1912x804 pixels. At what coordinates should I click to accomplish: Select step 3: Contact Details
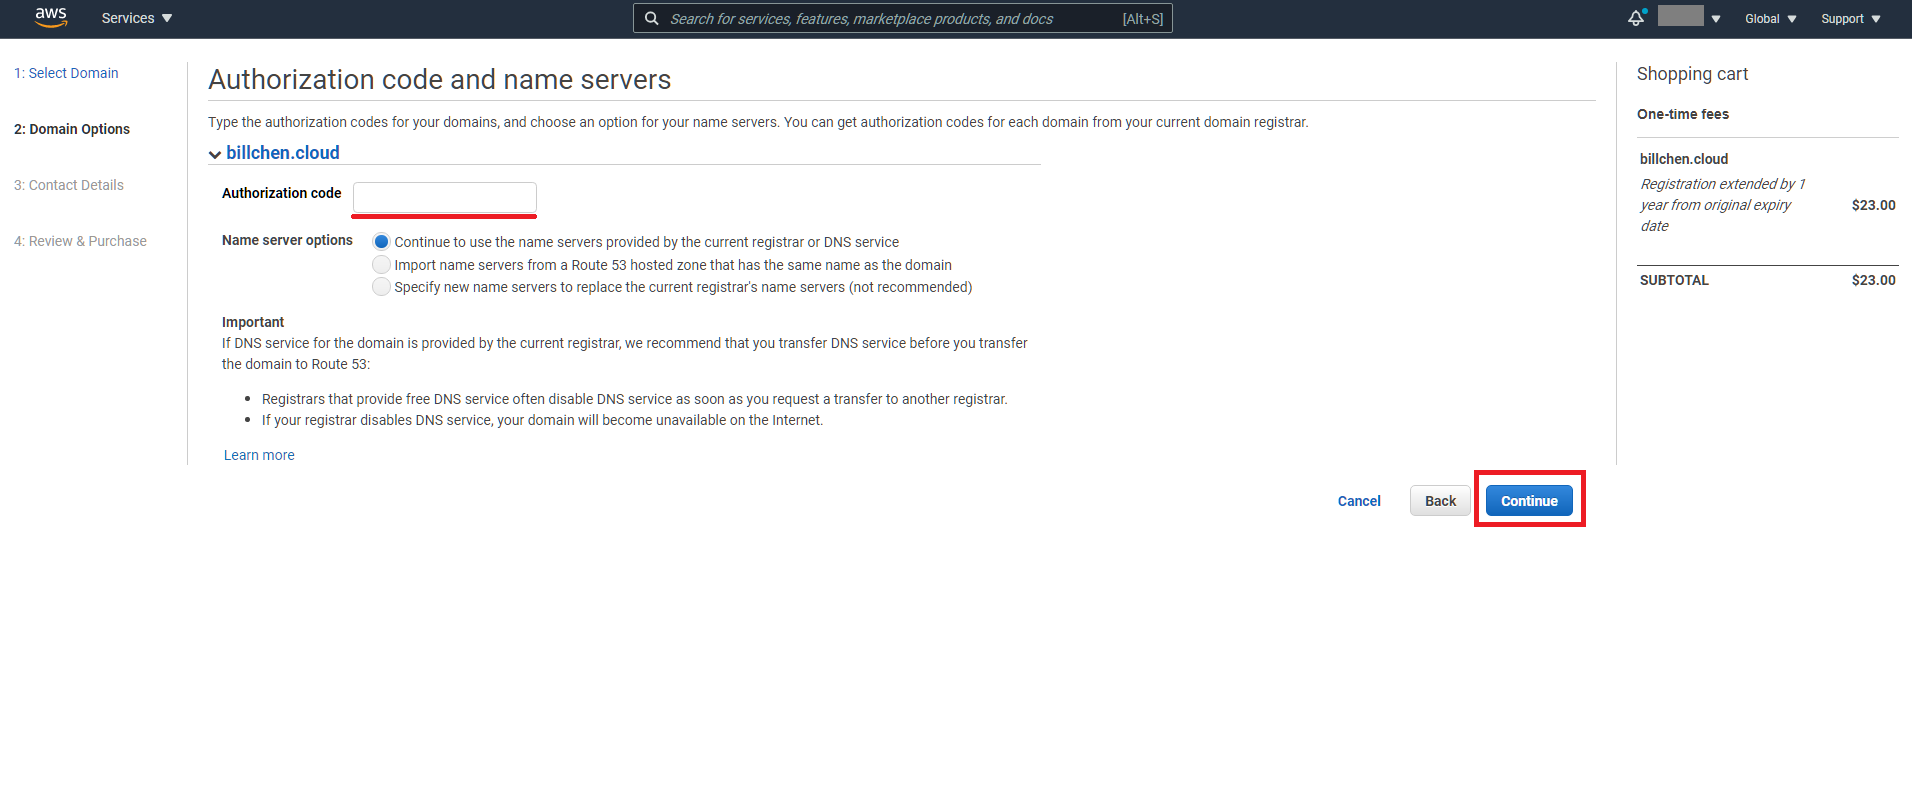tap(69, 185)
